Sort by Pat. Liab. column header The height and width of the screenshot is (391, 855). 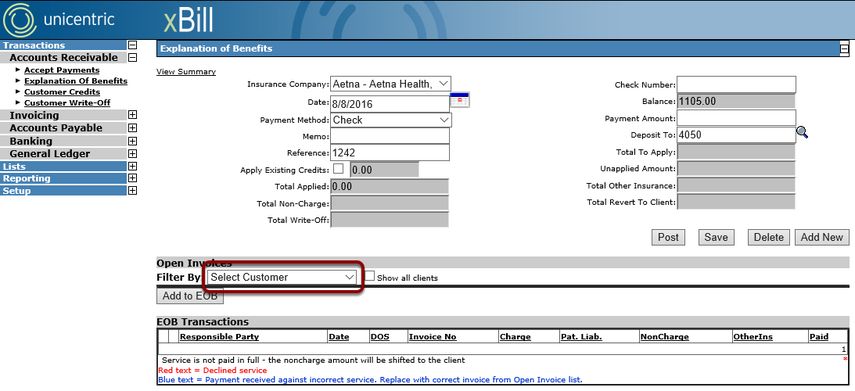(581, 336)
